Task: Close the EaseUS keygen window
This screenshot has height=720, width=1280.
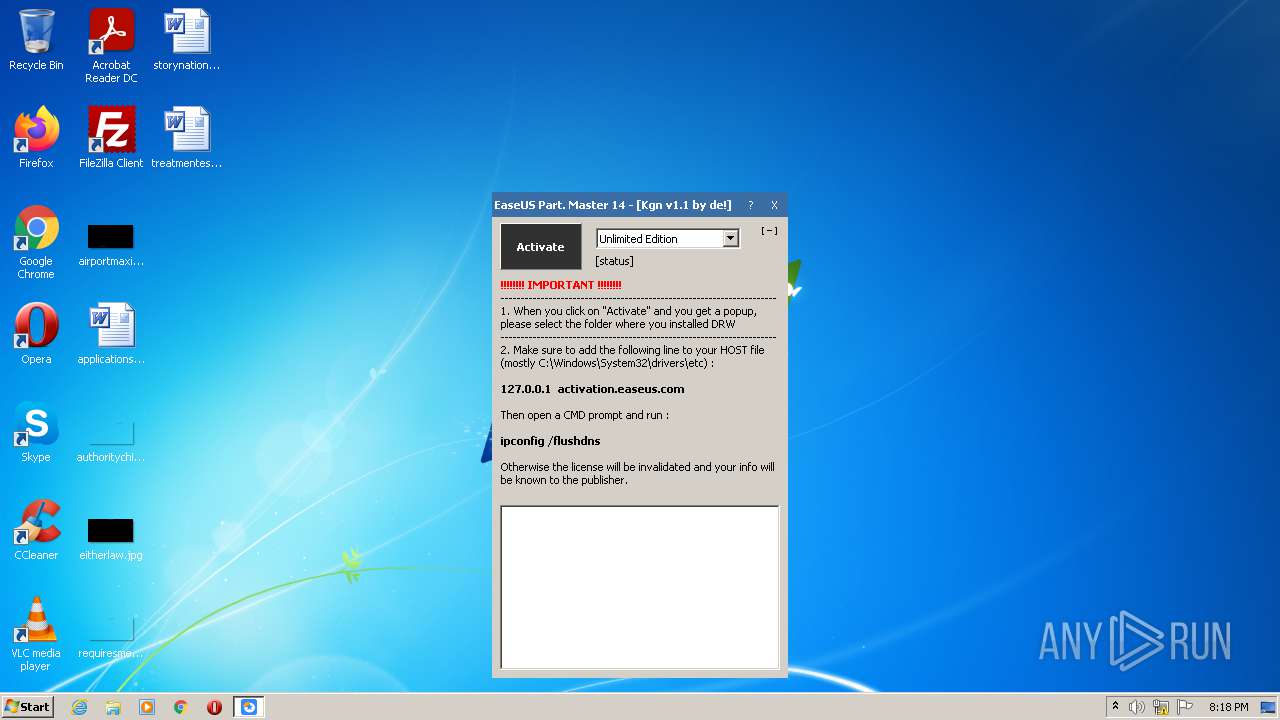Action: tap(774, 205)
